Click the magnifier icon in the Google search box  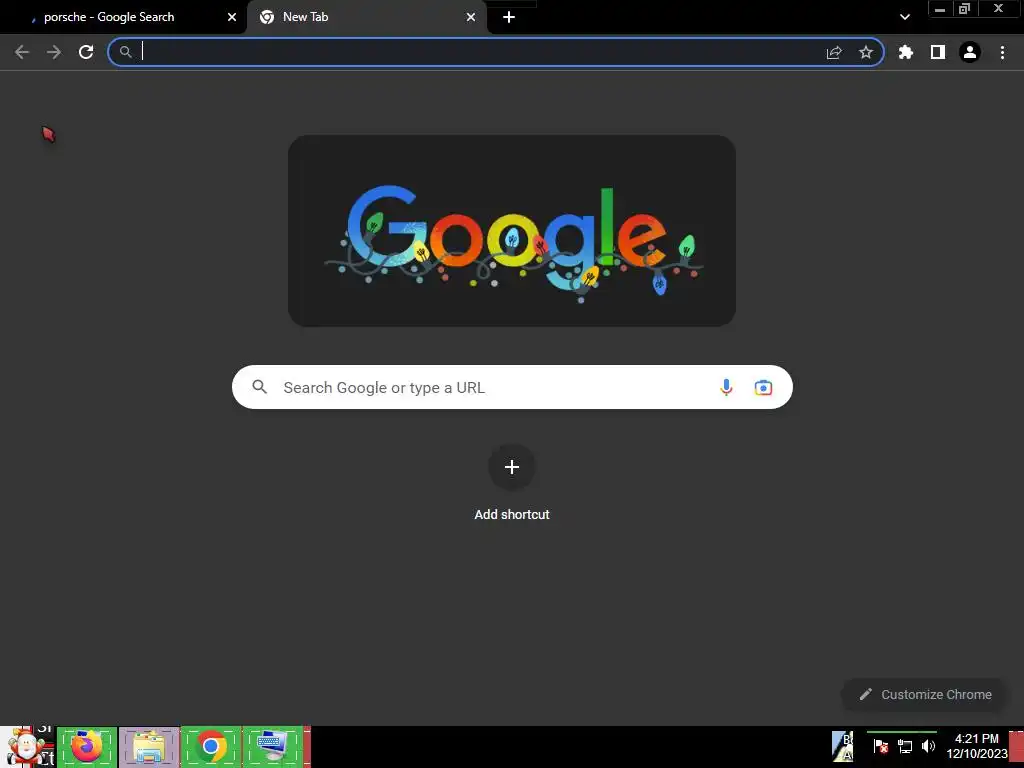pos(259,387)
